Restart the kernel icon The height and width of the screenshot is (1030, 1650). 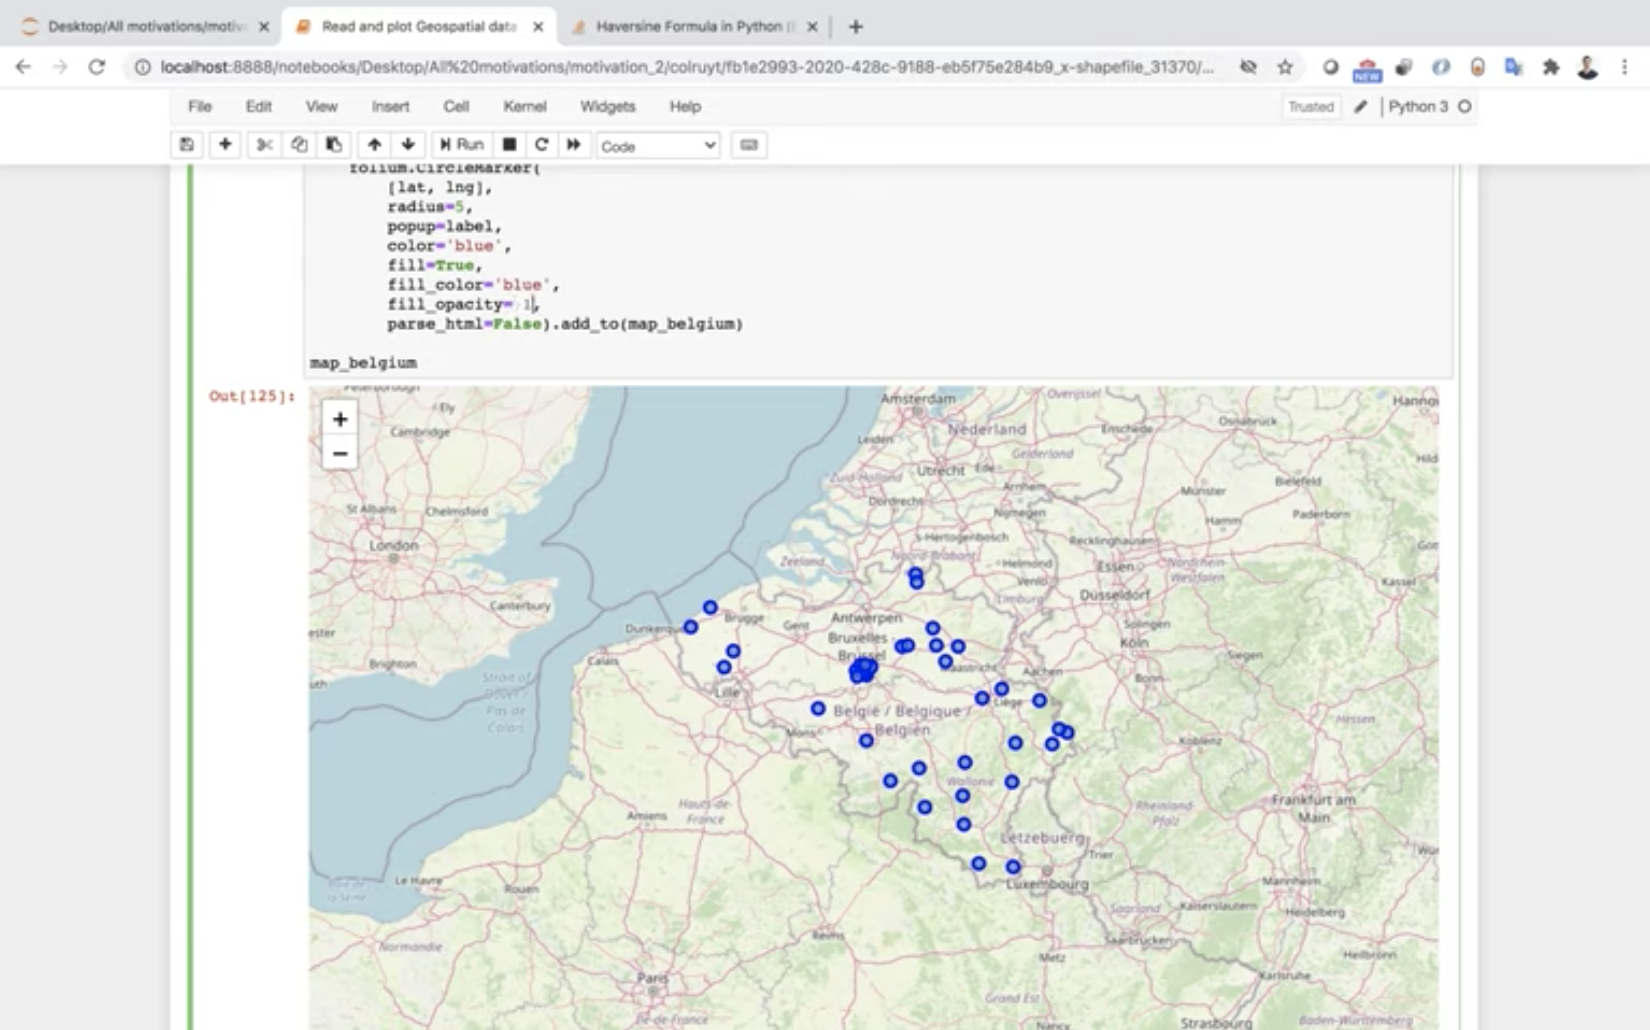(x=541, y=145)
